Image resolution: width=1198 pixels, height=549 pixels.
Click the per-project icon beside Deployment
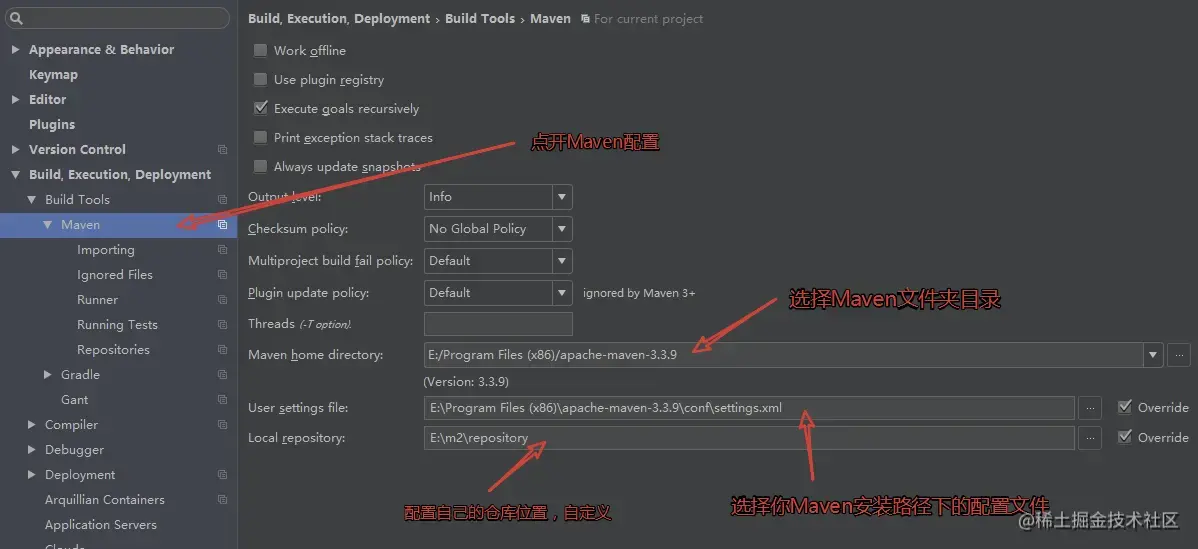[x=222, y=475]
